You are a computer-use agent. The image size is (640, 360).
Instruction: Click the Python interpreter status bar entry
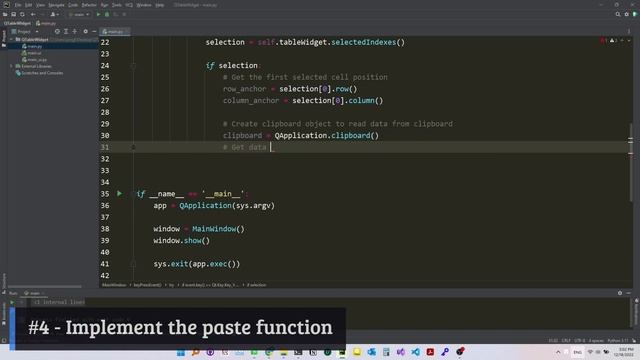pyautogui.click(x=618, y=340)
